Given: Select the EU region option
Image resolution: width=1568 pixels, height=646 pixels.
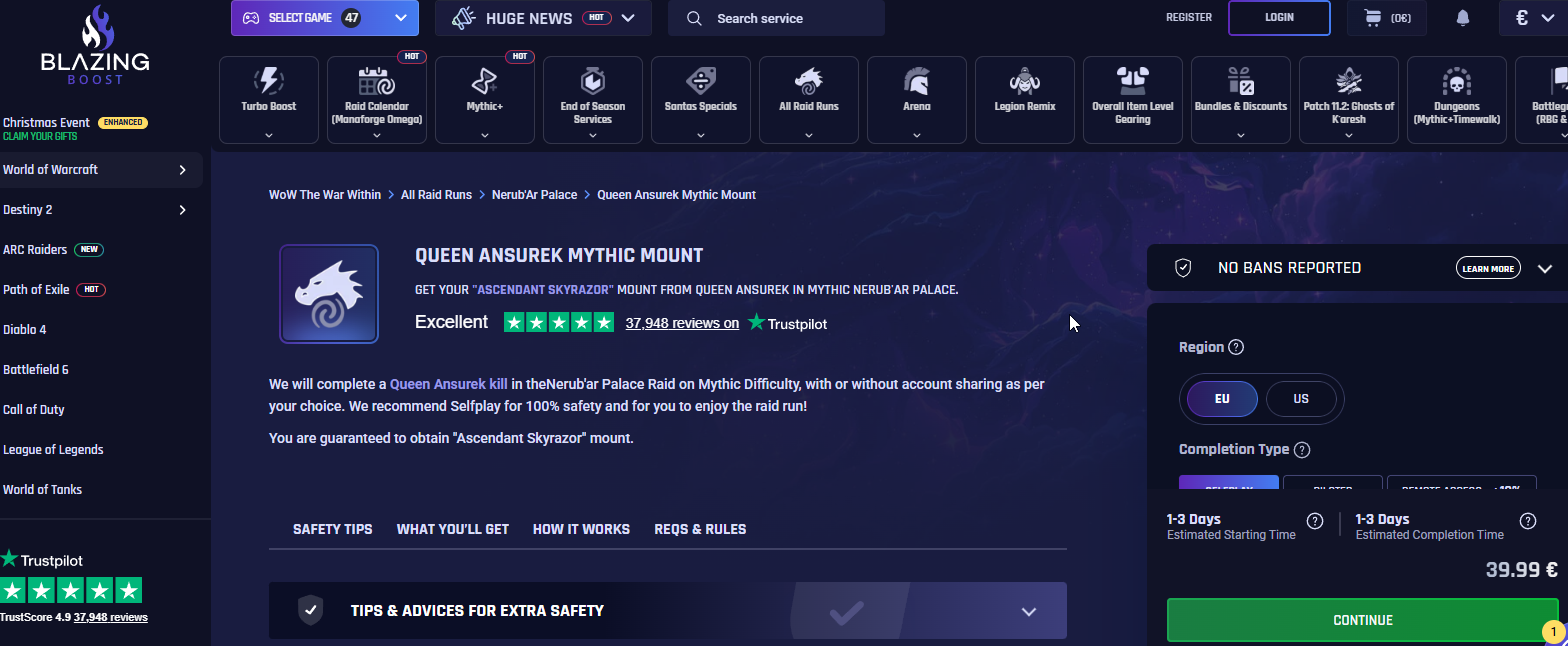Looking at the screenshot, I should tap(1222, 399).
